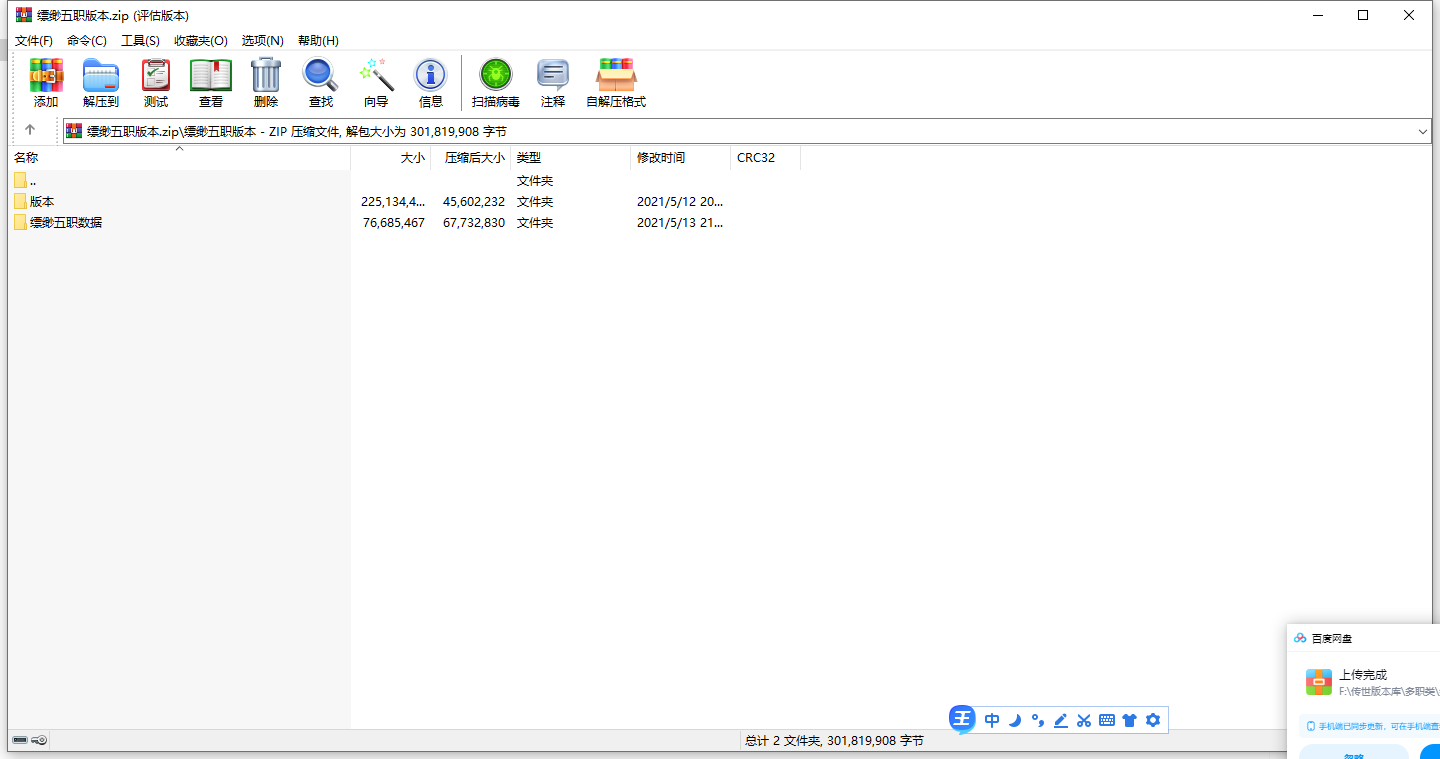Open the 文件(F) menu

[34, 41]
